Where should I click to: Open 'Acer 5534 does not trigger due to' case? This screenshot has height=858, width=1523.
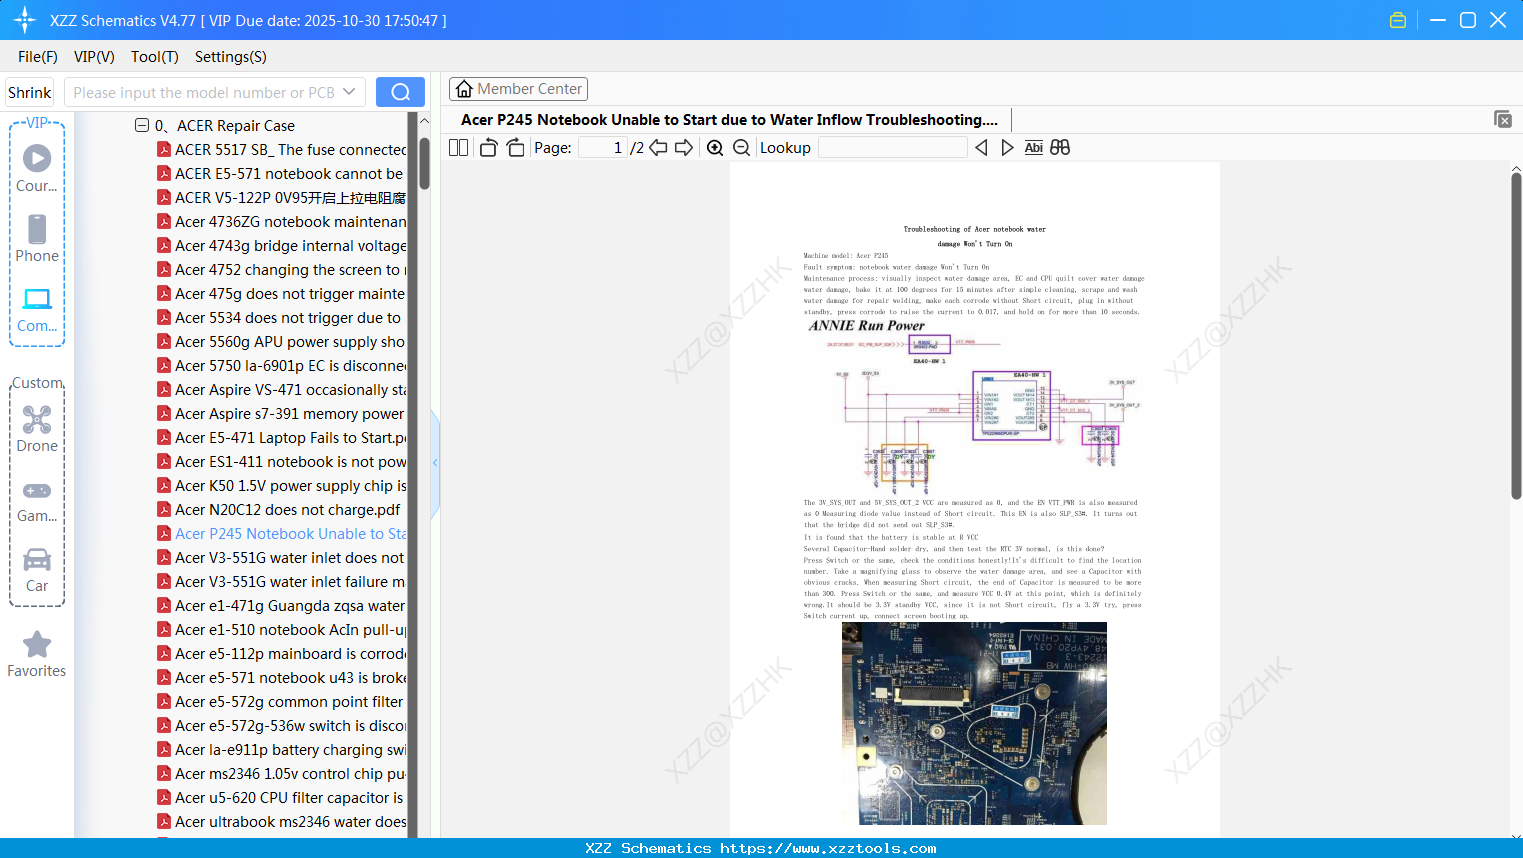(x=280, y=318)
